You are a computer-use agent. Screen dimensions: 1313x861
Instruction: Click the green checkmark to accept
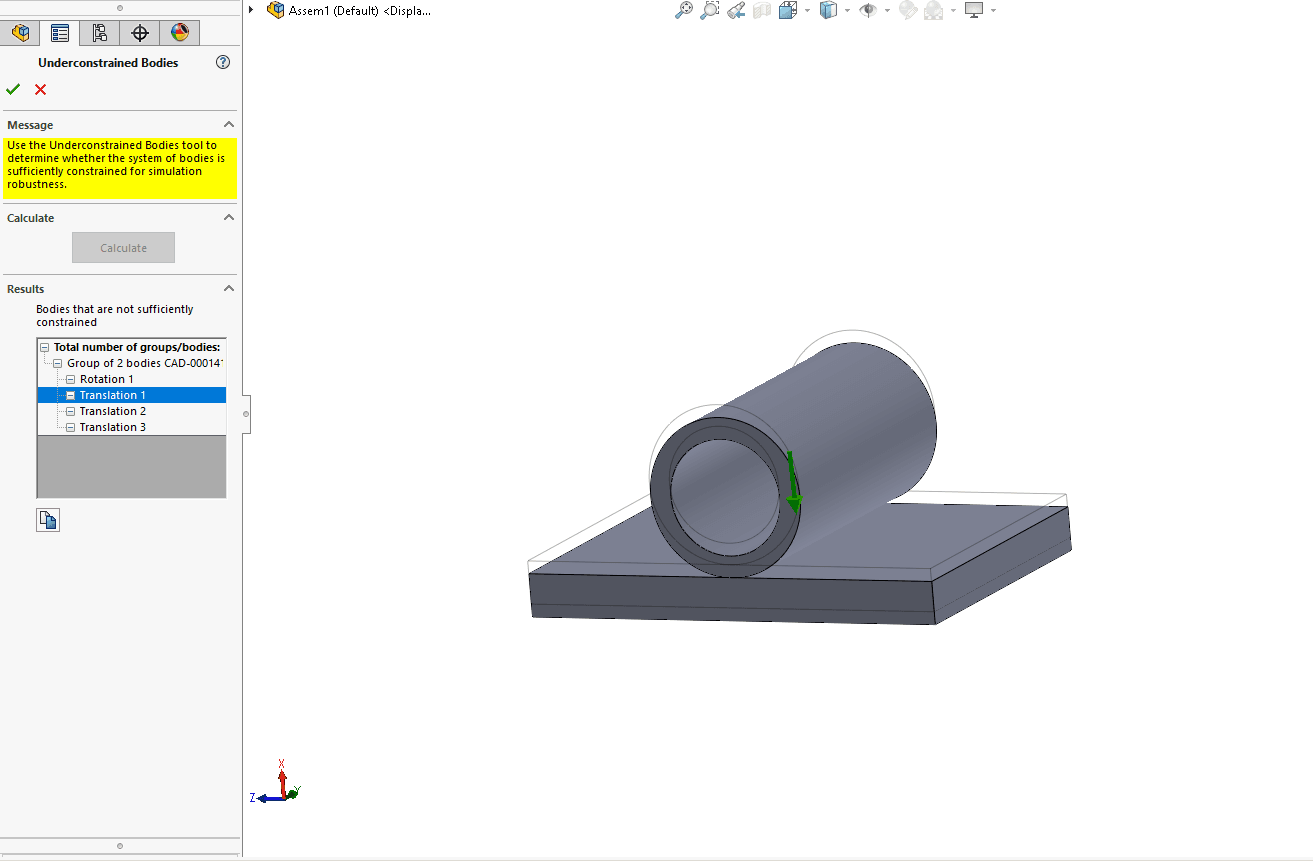pos(13,90)
